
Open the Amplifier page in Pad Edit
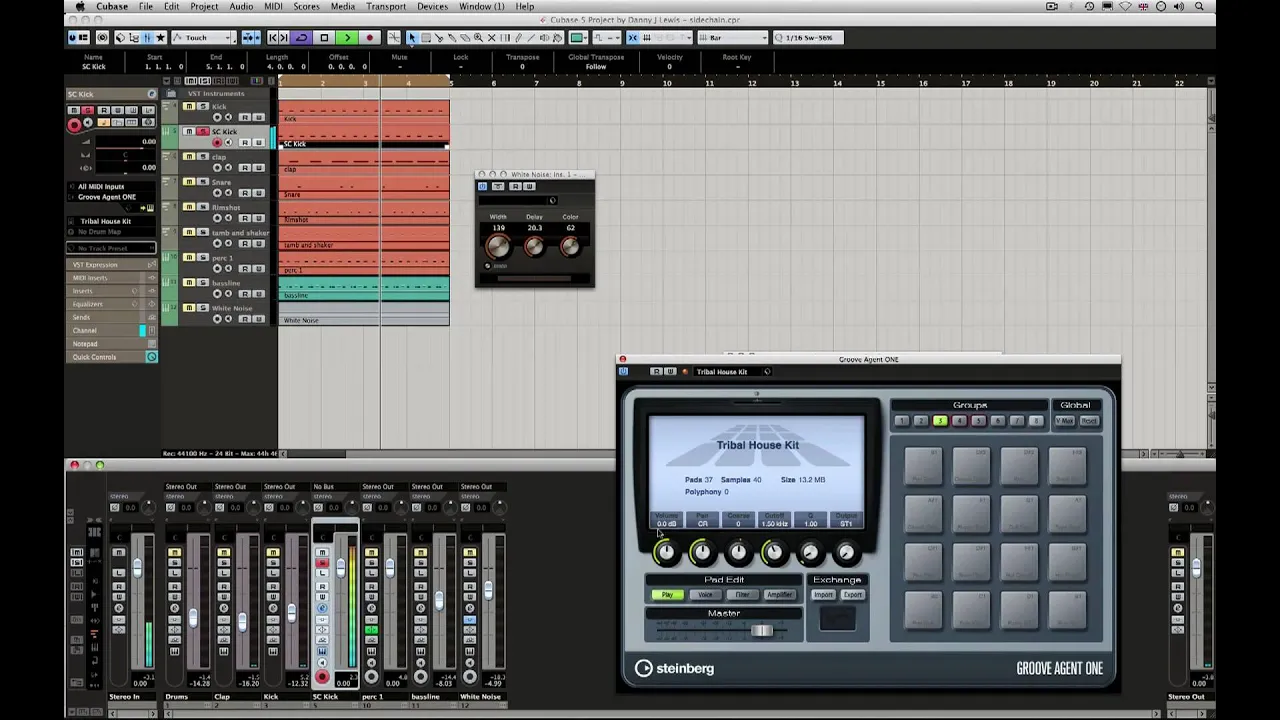[x=780, y=595]
